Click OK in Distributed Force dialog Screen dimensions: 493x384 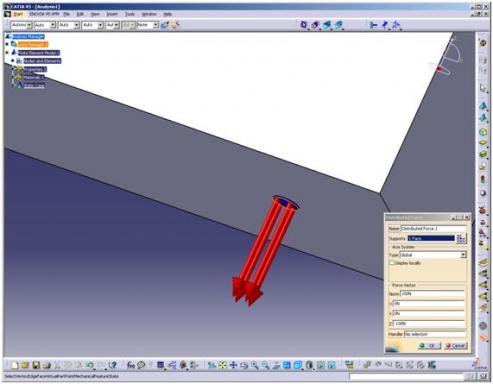[x=429, y=346]
